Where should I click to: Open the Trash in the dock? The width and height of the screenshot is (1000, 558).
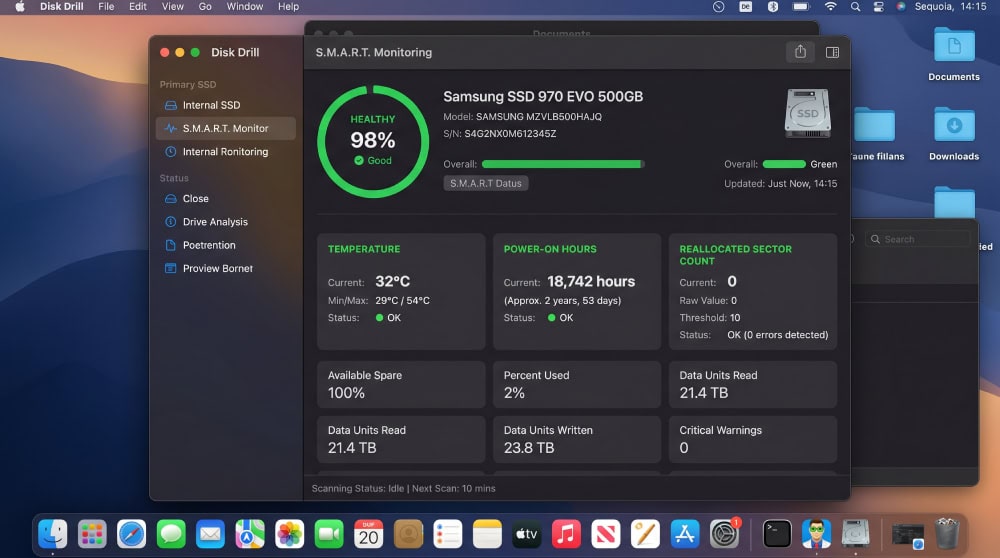947,534
